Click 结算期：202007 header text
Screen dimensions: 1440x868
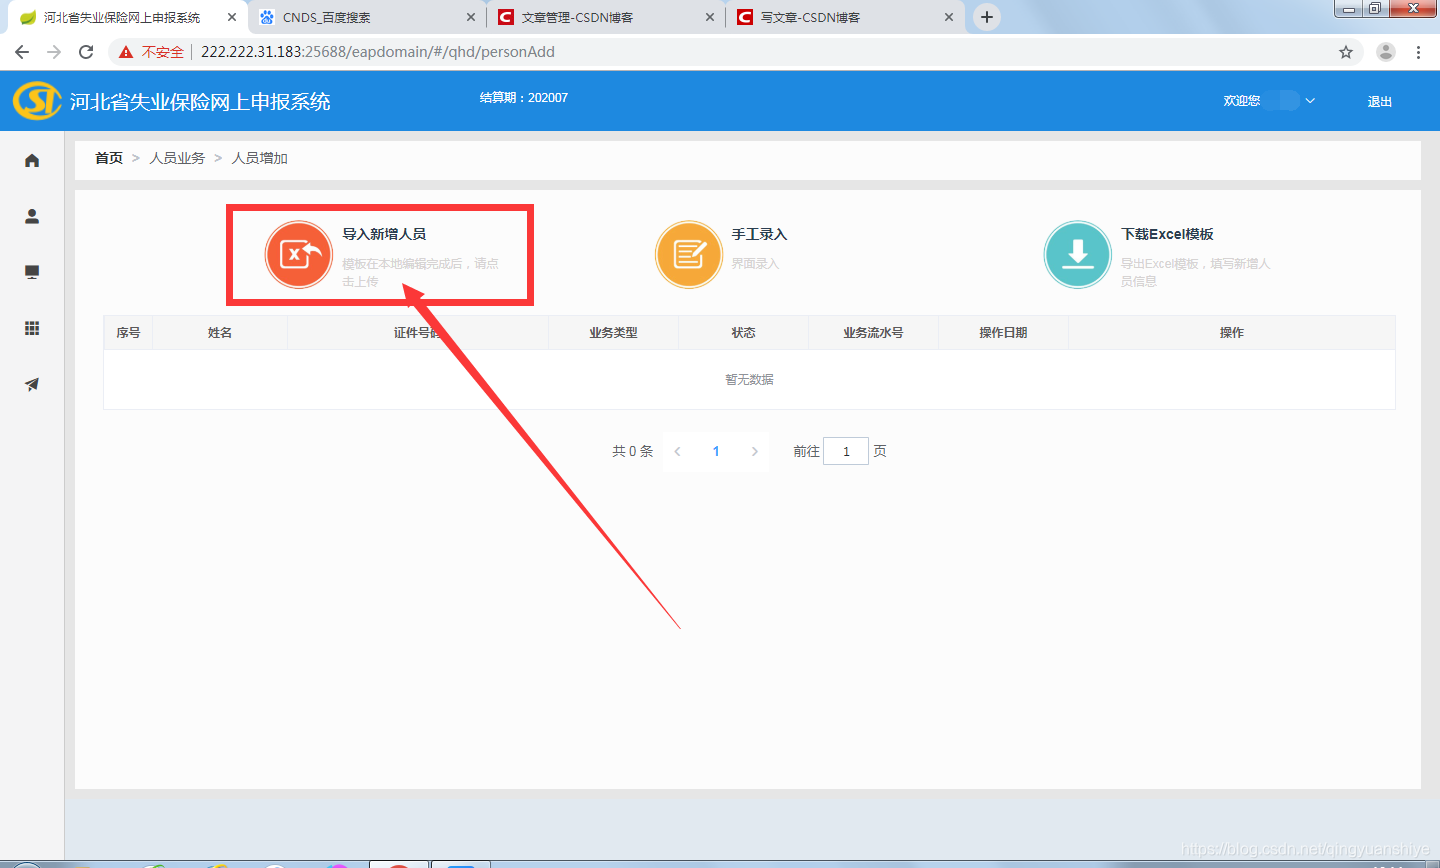(524, 98)
